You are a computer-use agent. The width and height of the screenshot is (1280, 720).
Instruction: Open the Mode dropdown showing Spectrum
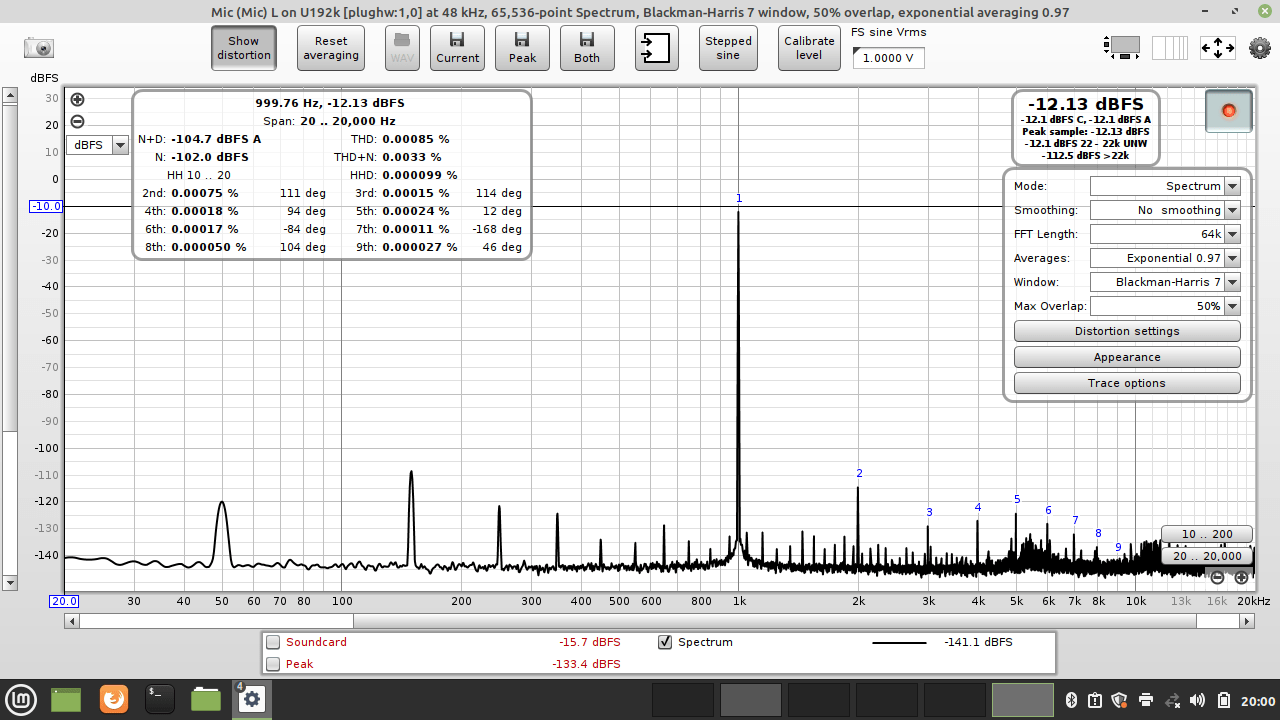point(1165,186)
